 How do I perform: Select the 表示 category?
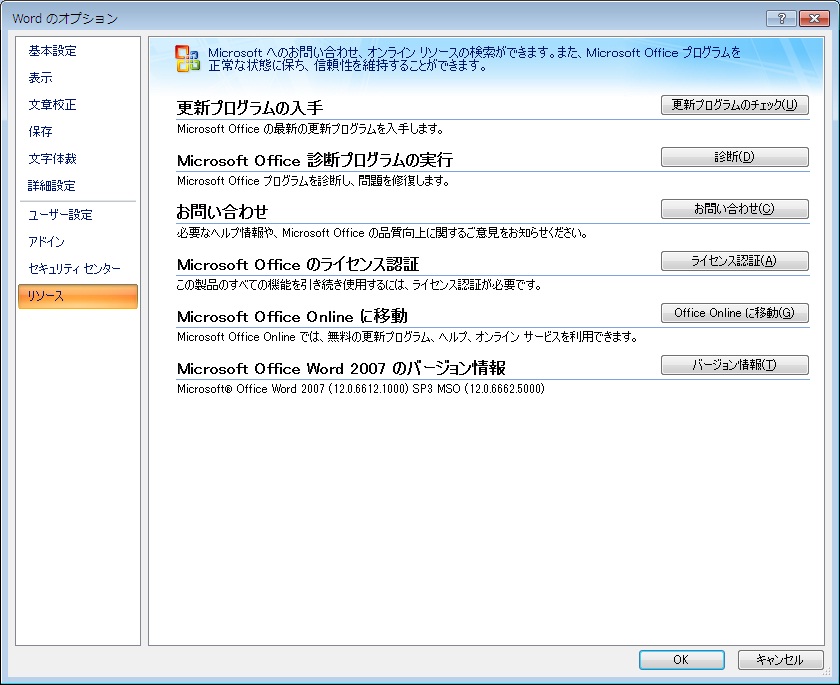pyautogui.click(x=41, y=78)
